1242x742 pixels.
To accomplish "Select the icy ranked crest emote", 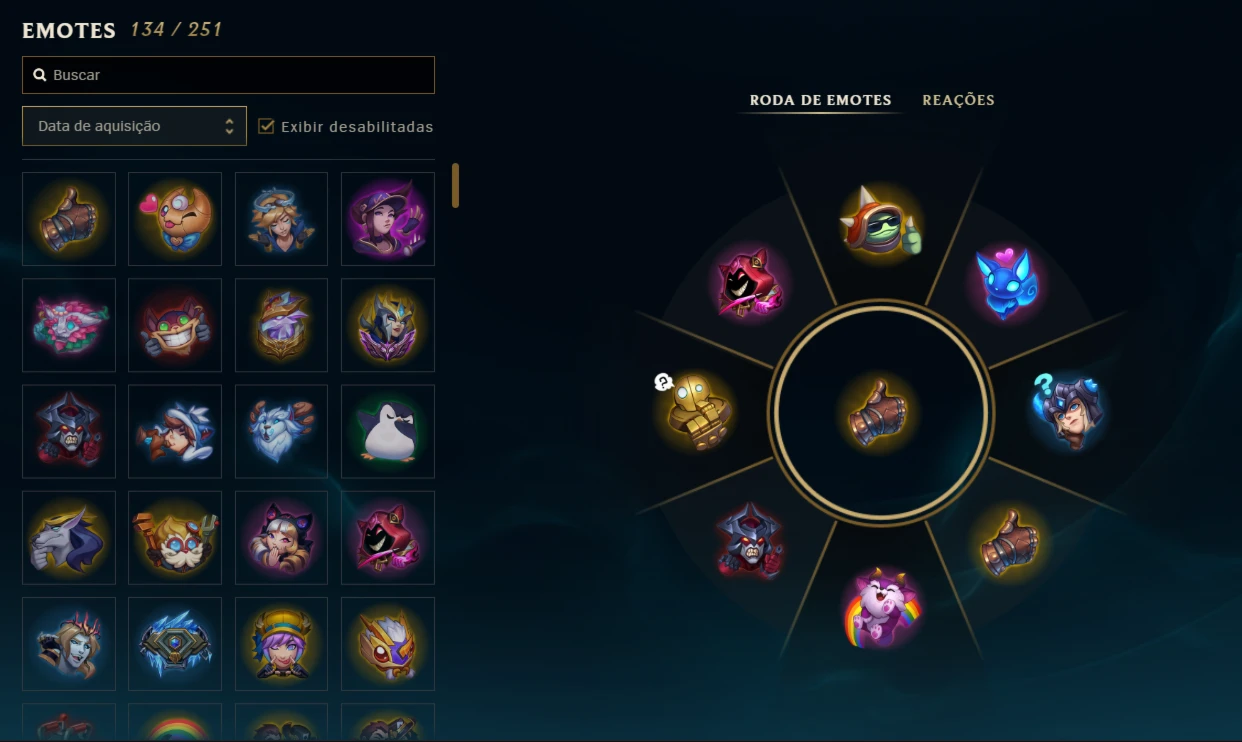I will click(175, 644).
